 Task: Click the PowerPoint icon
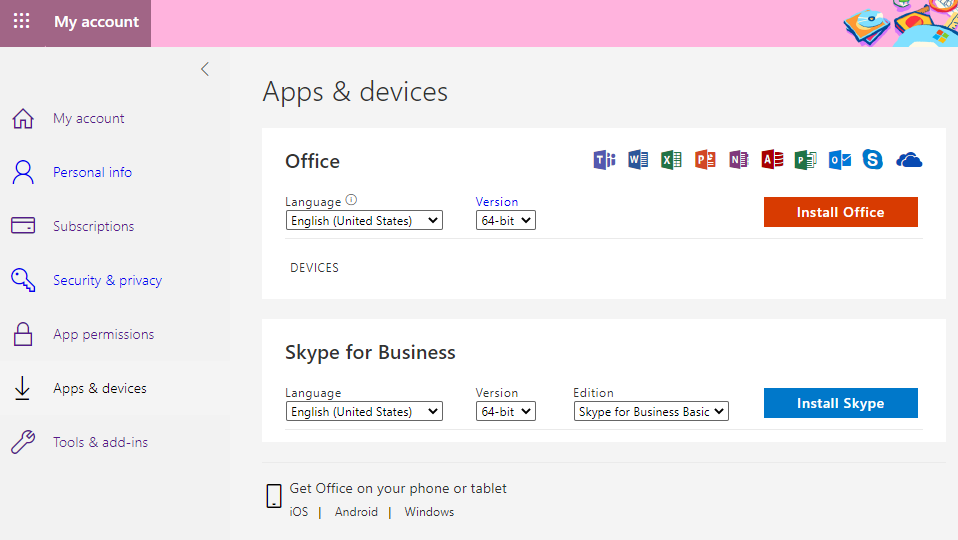pyautogui.click(x=705, y=160)
